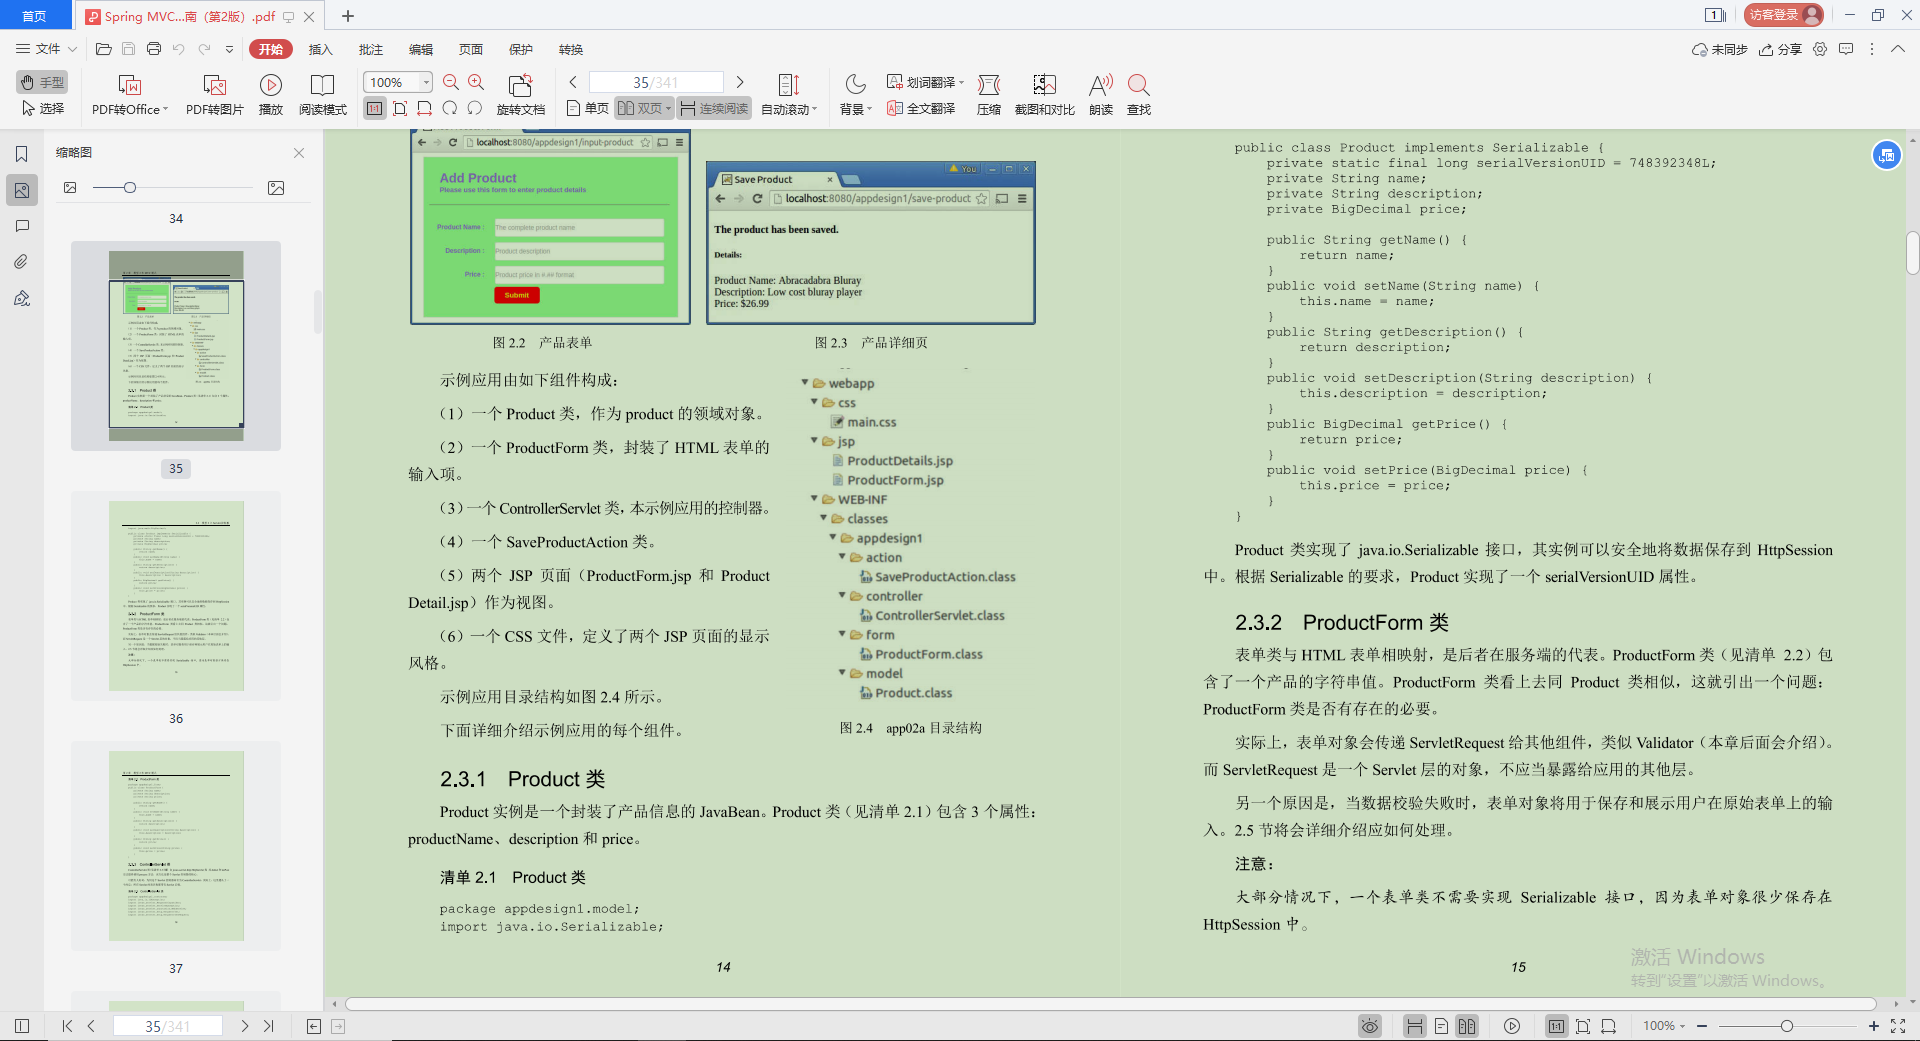Viewport: 1920px width, 1041px height.
Task: Open the thumbnail panel icon in sidebar
Action: (x=21, y=190)
